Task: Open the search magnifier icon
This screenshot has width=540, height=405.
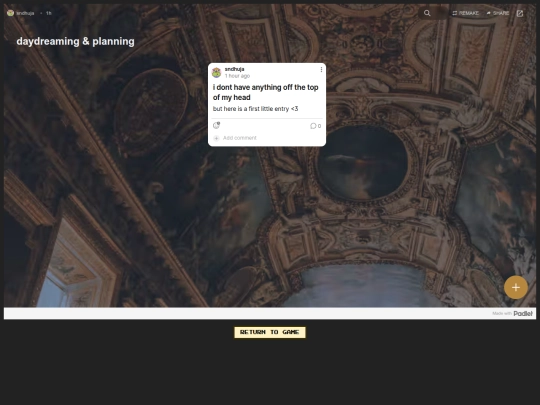Action: (x=427, y=13)
